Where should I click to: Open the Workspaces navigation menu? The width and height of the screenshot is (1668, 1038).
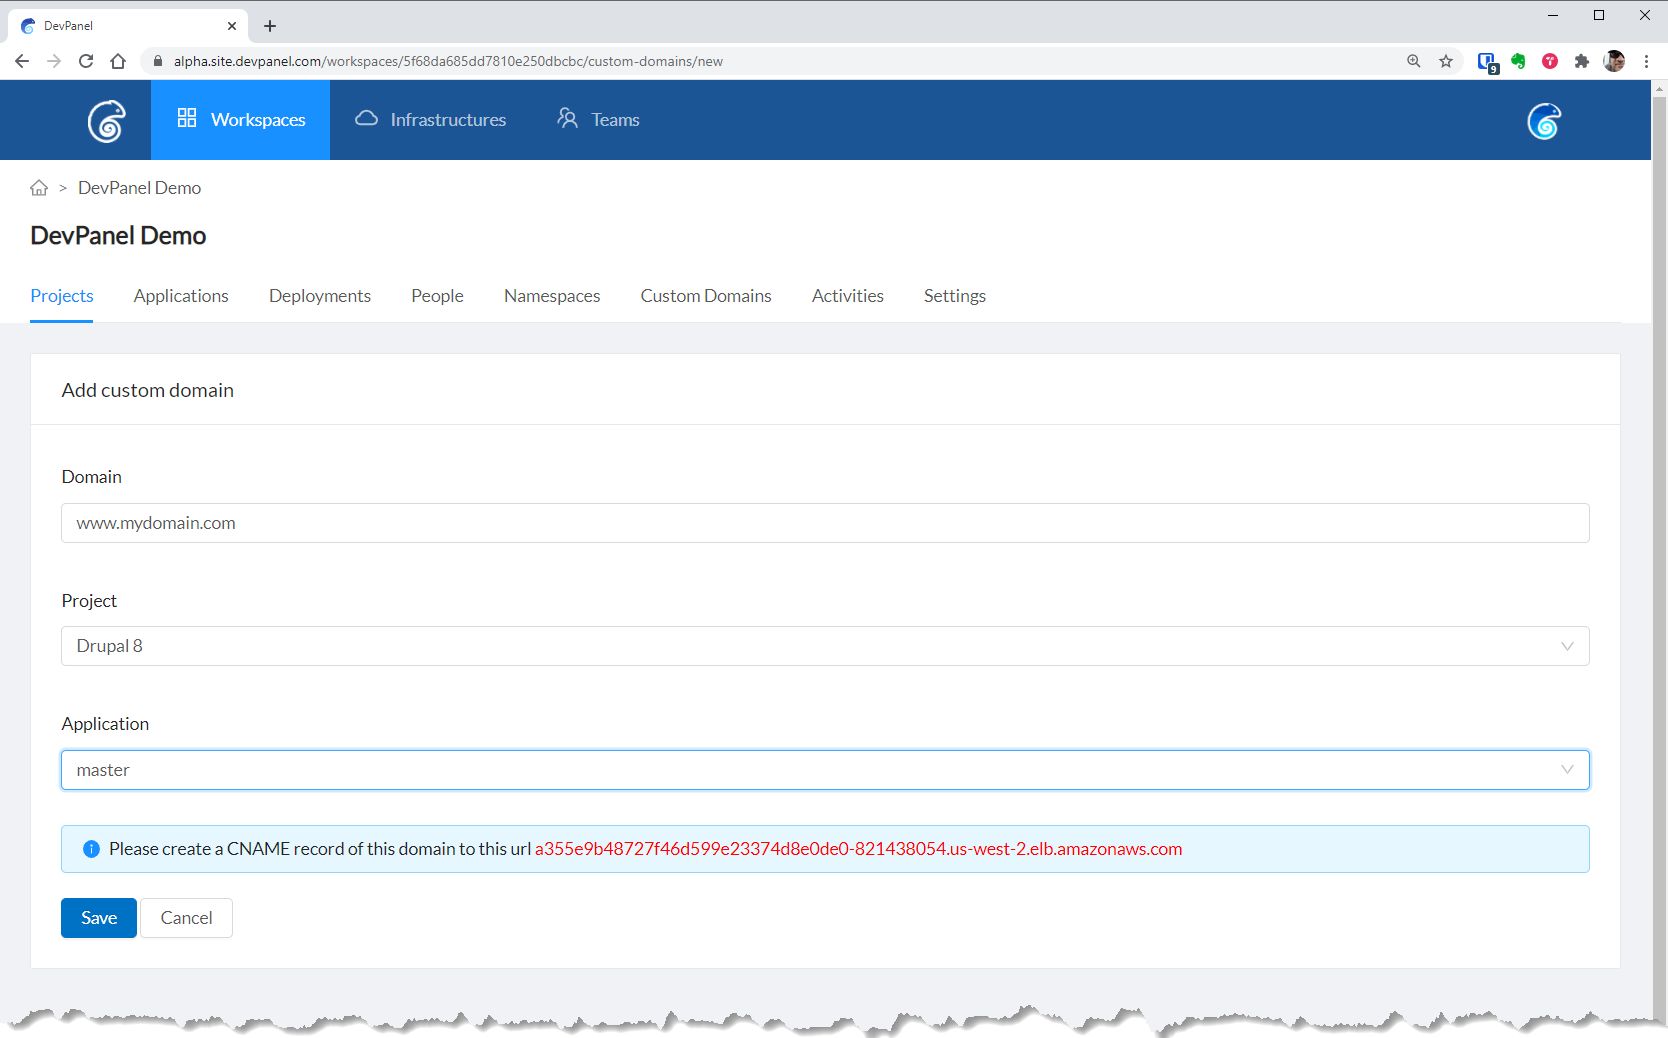[x=241, y=120]
